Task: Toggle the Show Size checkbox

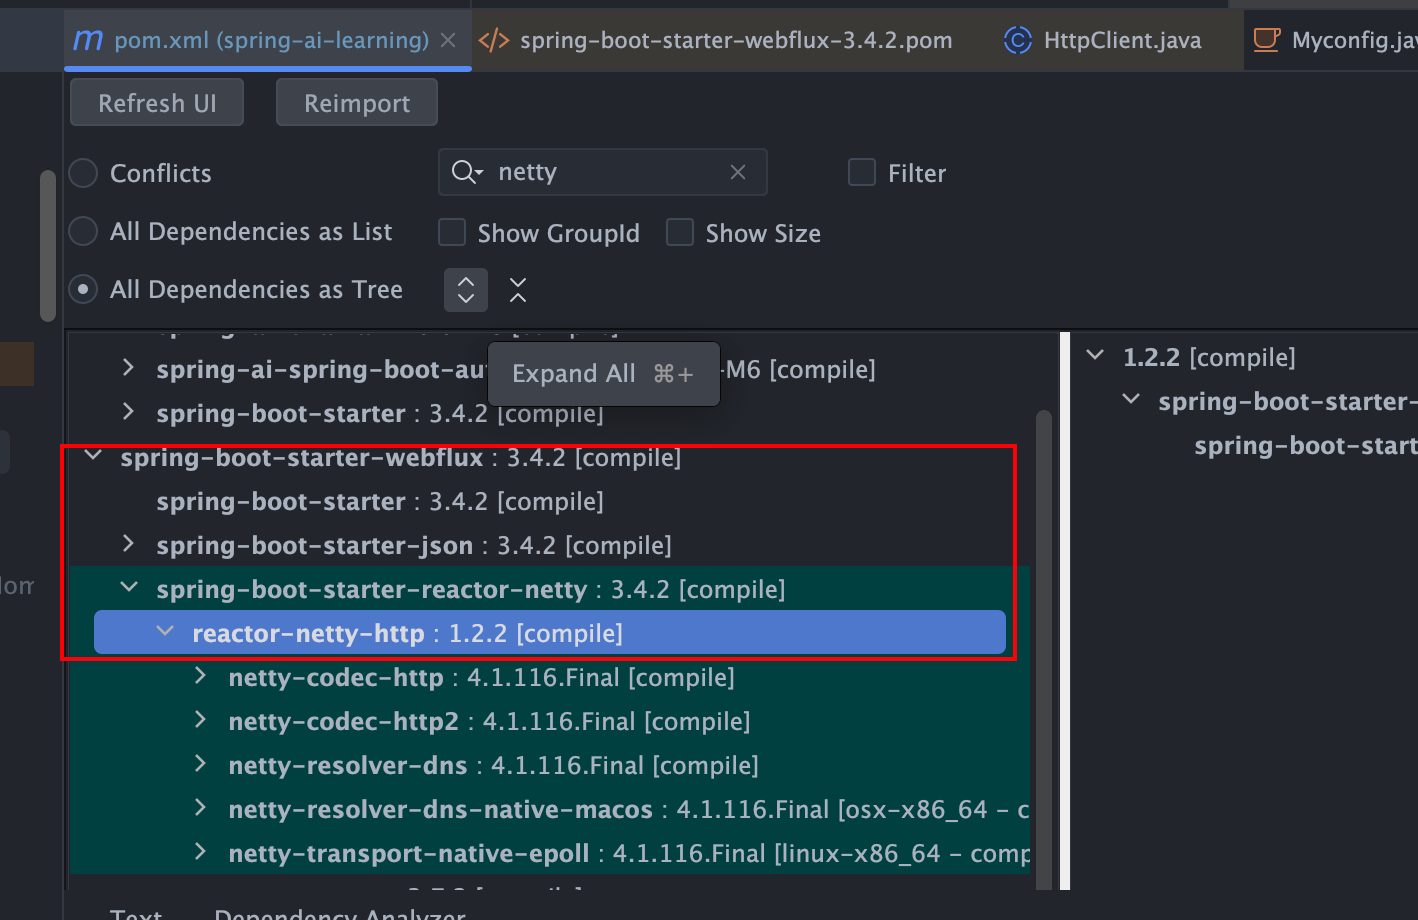Action: coord(680,232)
